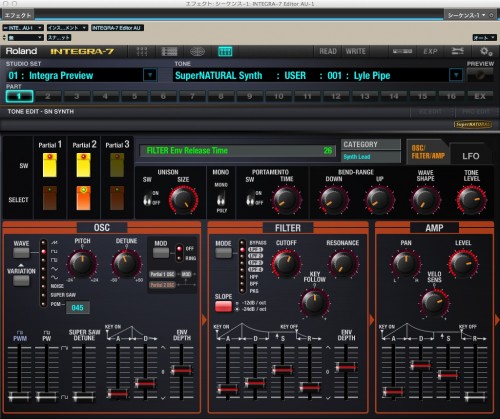Open the surround globe view icon
500x419 pixels.
pyautogui.click(x=197, y=51)
